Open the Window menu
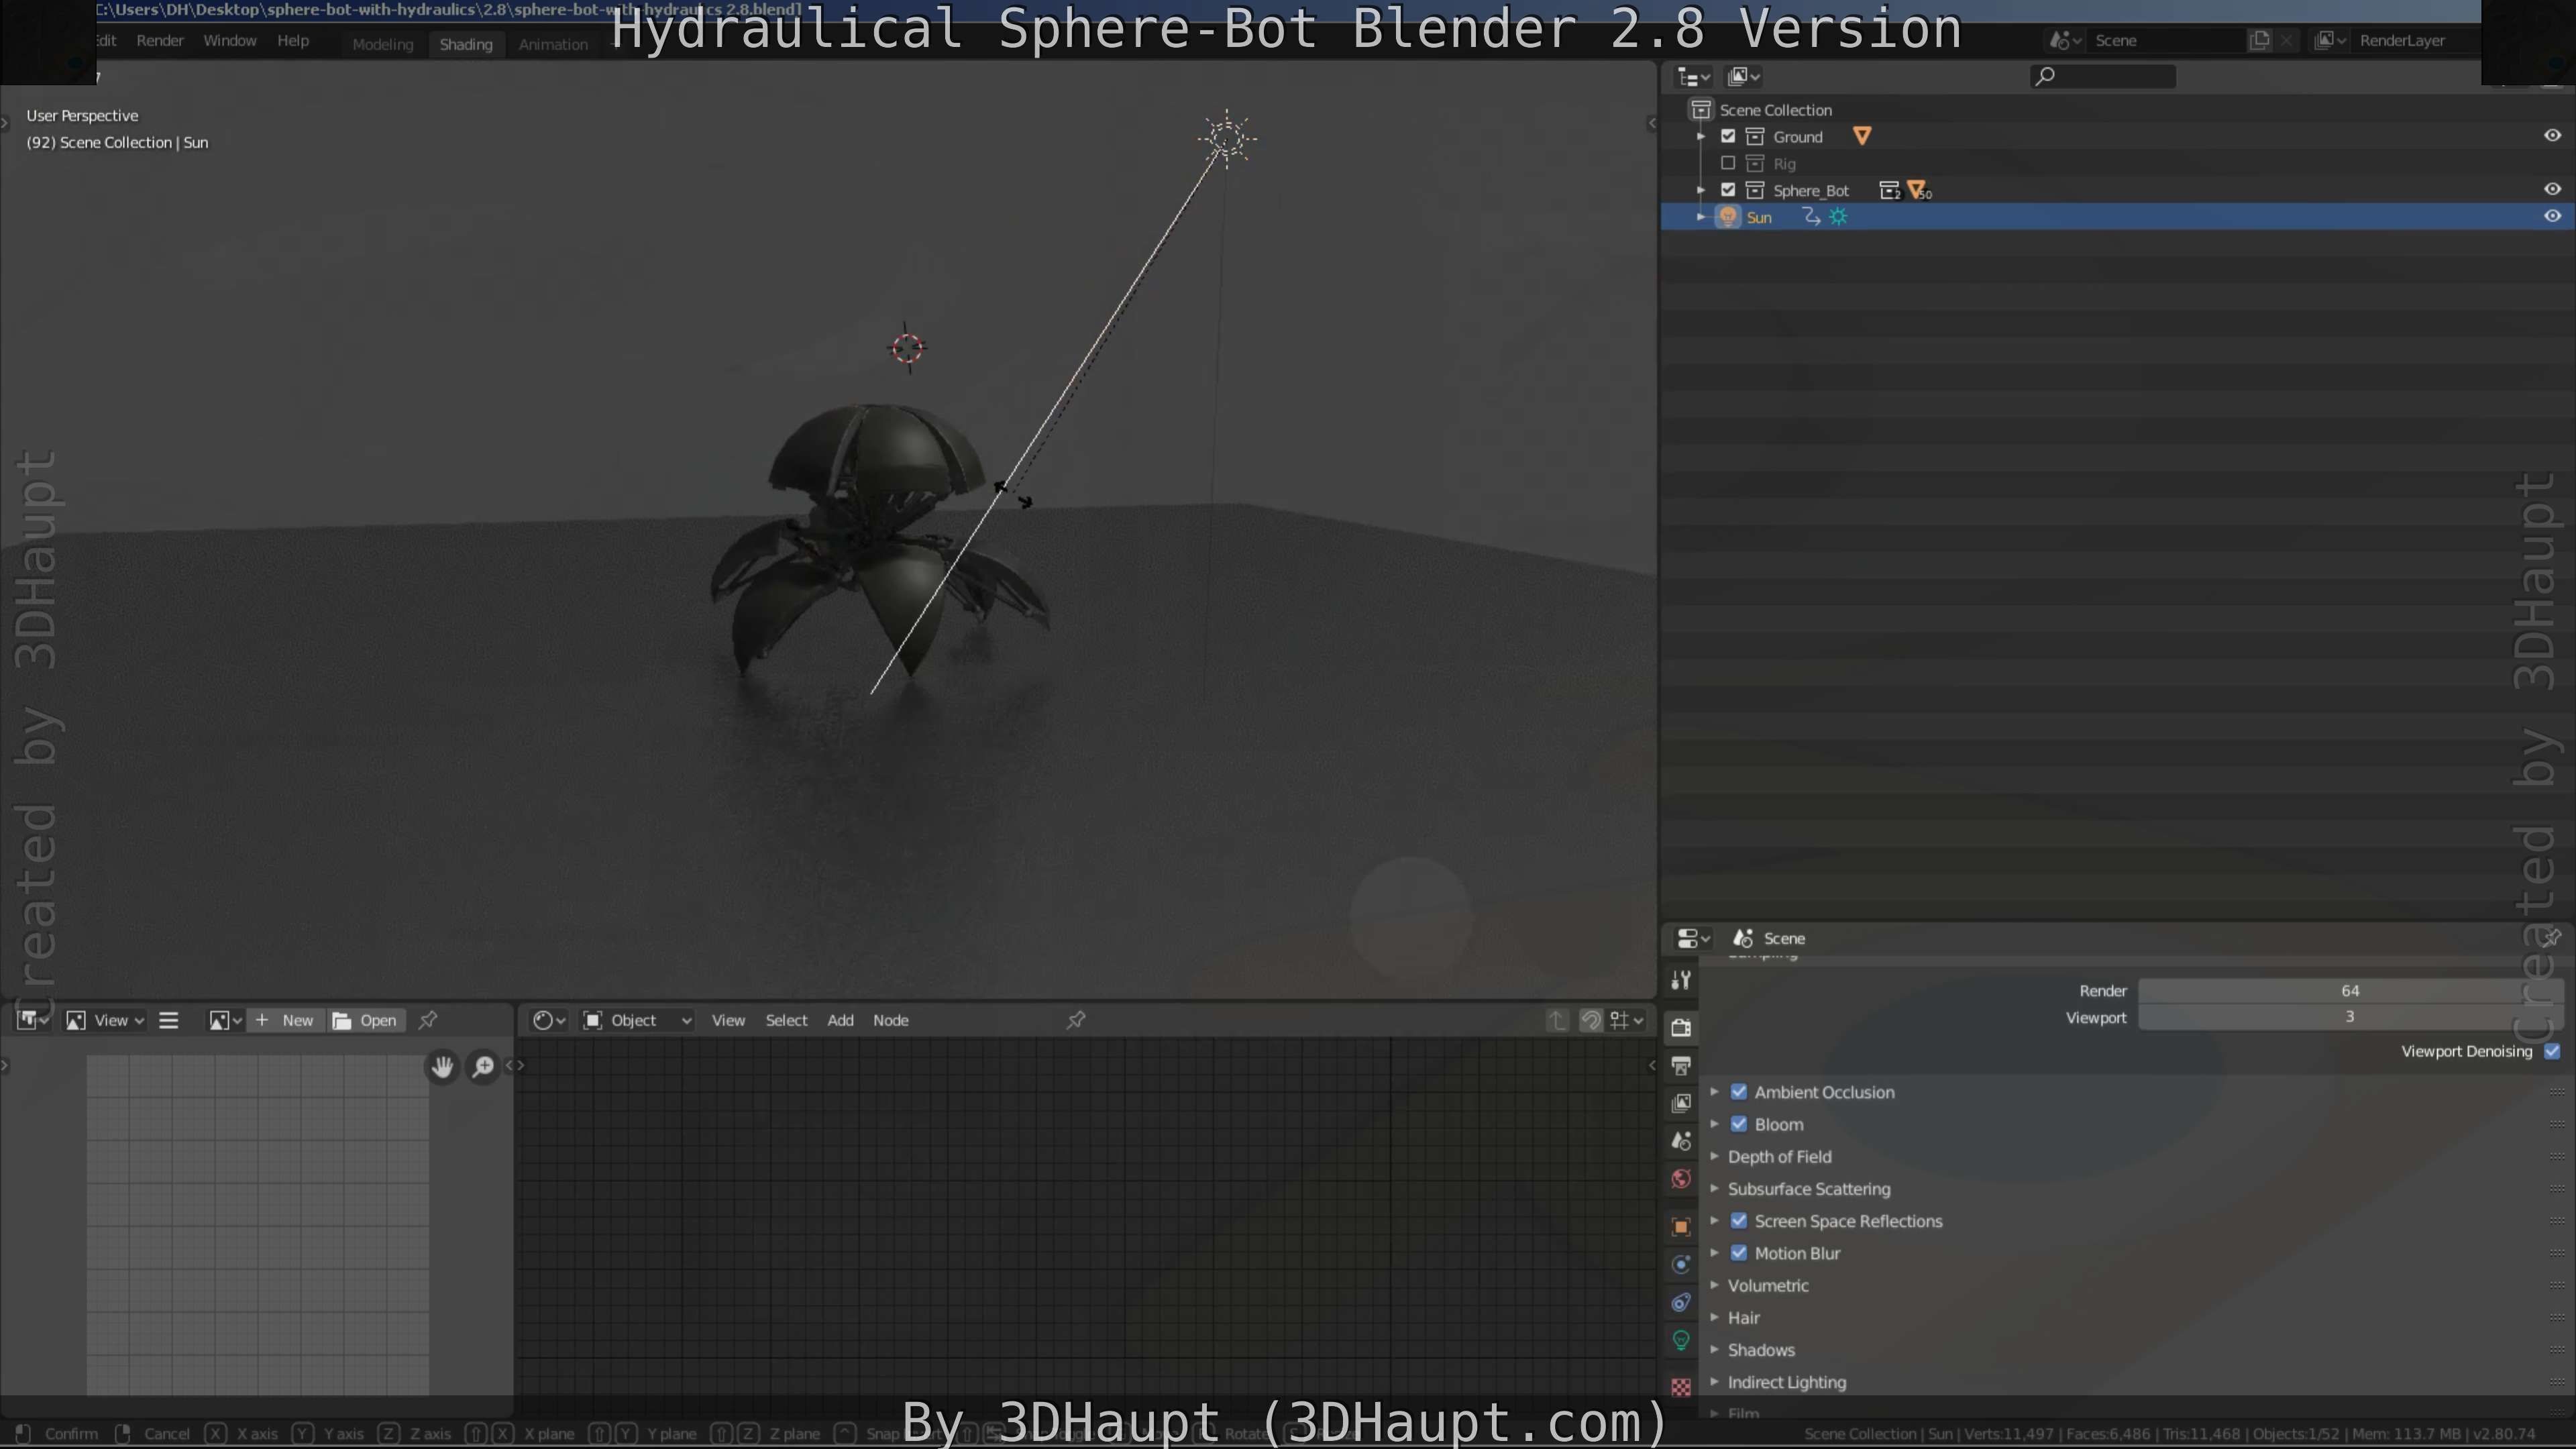 [x=230, y=40]
